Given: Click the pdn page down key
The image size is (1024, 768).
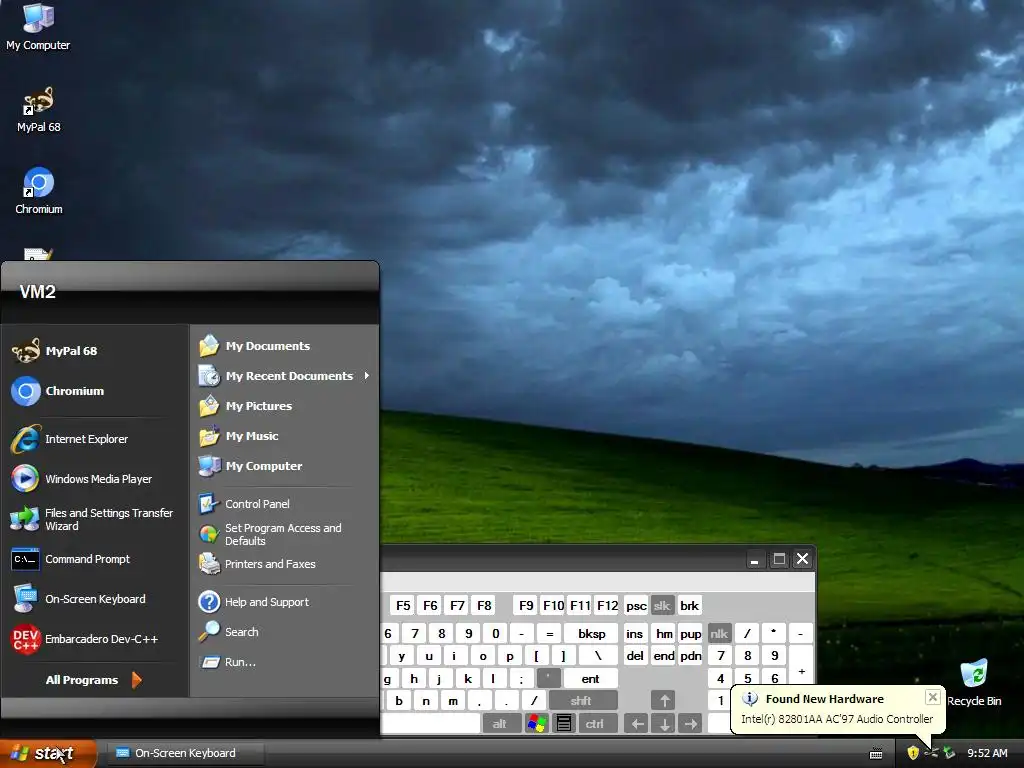Looking at the screenshot, I should (691, 656).
